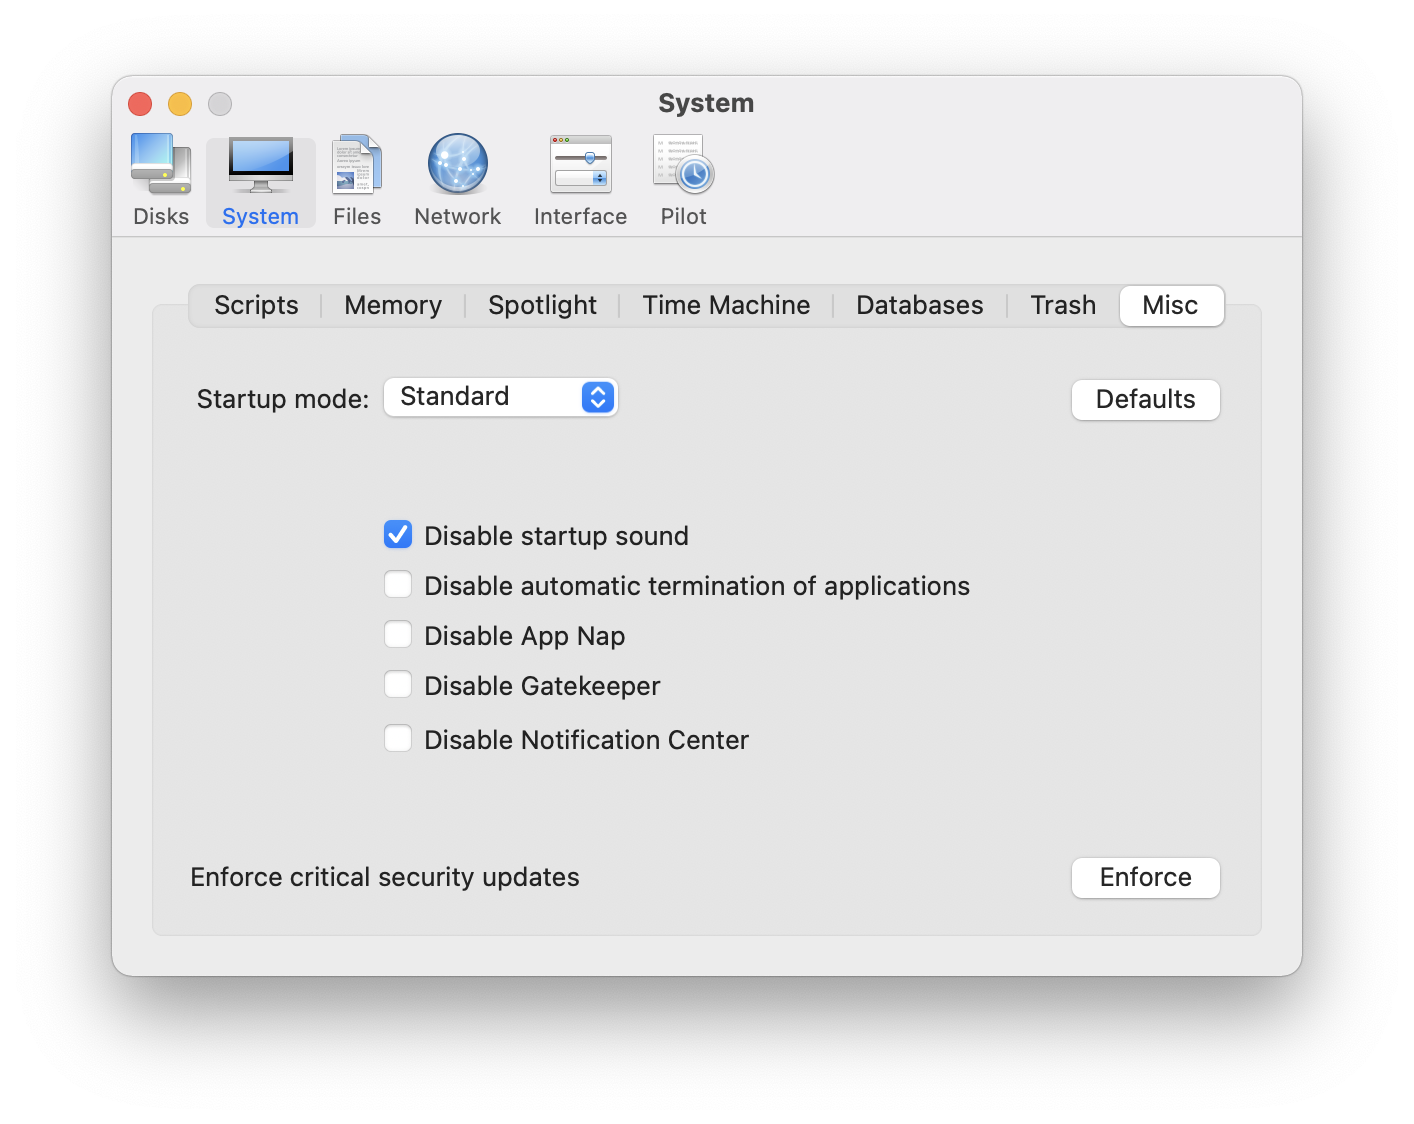Click the Enforce critical security updates text
The width and height of the screenshot is (1414, 1124).
click(385, 877)
